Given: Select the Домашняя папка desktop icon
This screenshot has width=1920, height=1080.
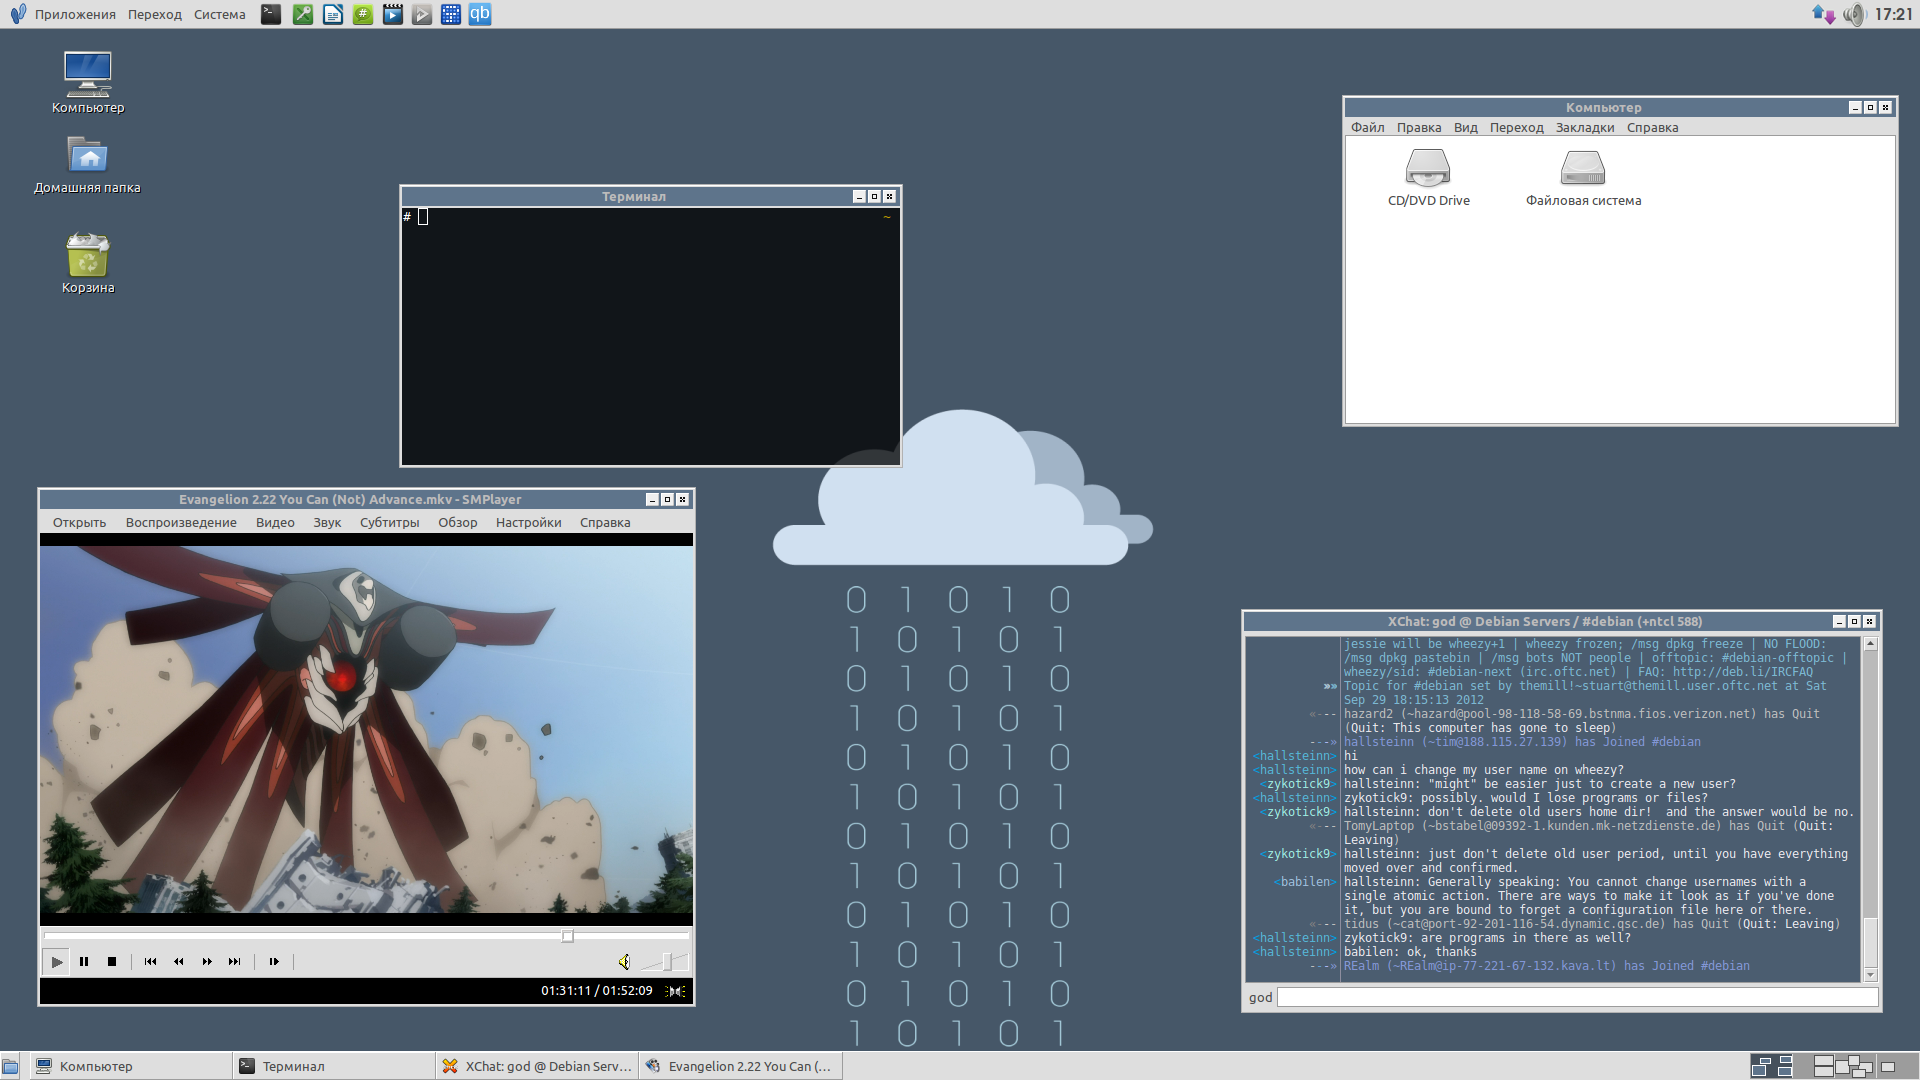Looking at the screenshot, I should (88, 165).
